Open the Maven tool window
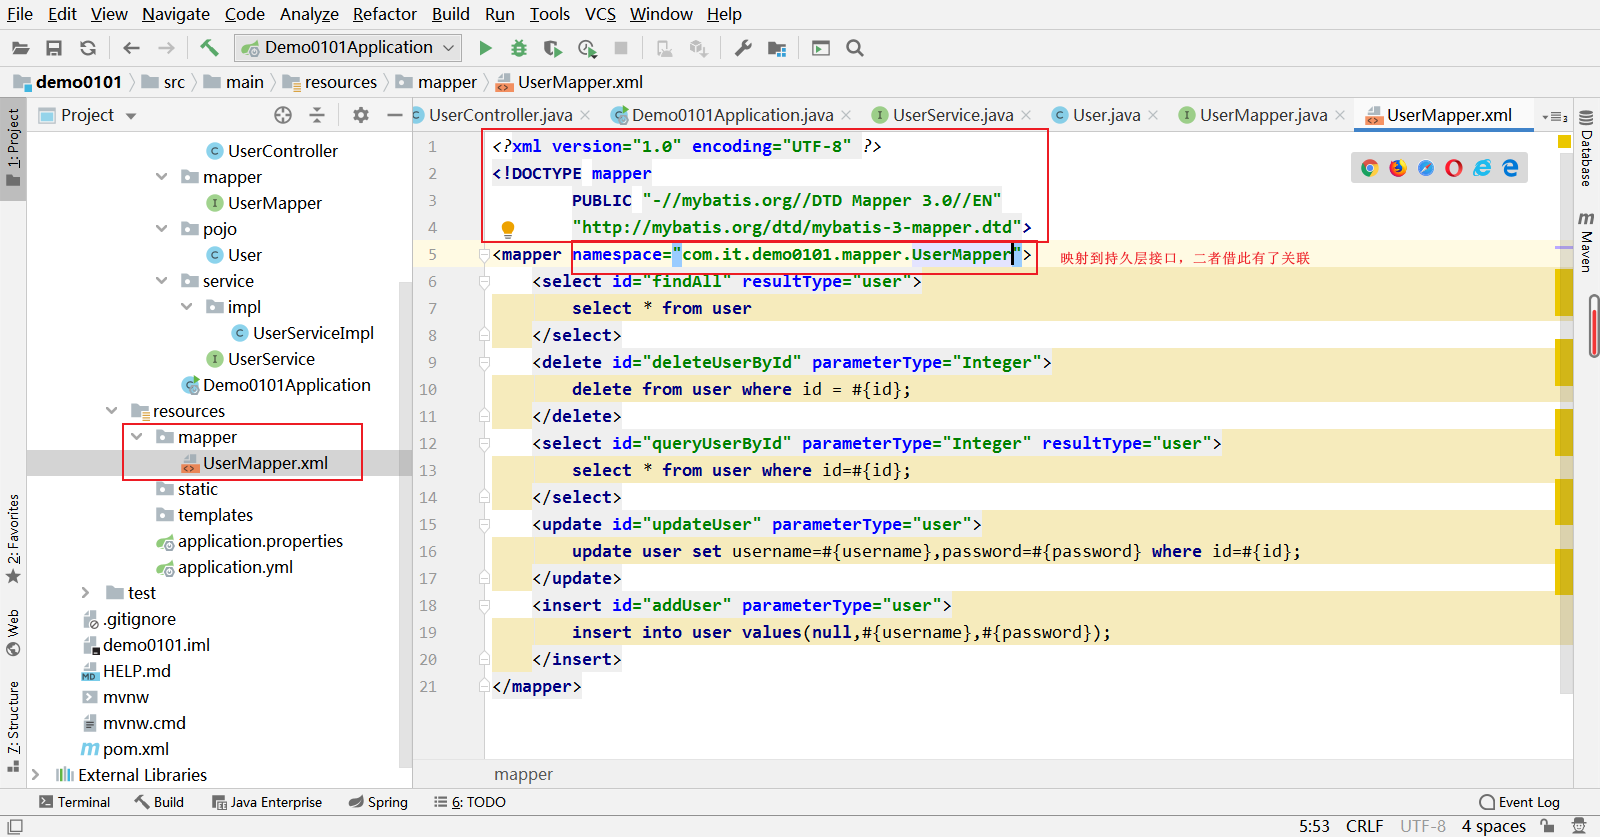This screenshot has height=837, width=1600. coord(1586,241)
